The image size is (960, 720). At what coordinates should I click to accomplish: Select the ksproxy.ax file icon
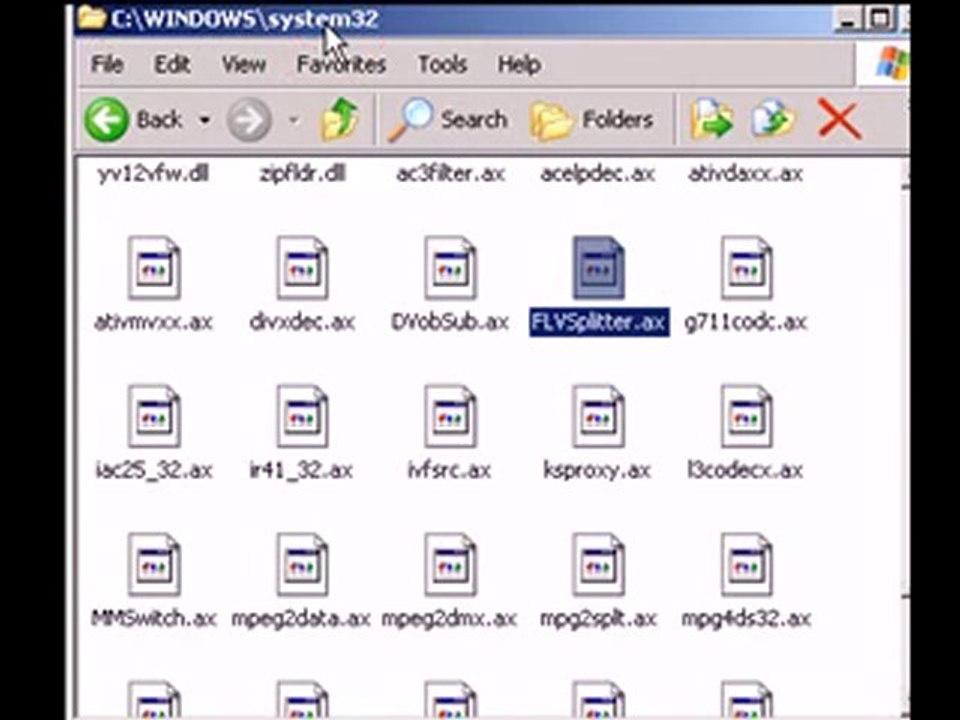(x=598, y=416)
